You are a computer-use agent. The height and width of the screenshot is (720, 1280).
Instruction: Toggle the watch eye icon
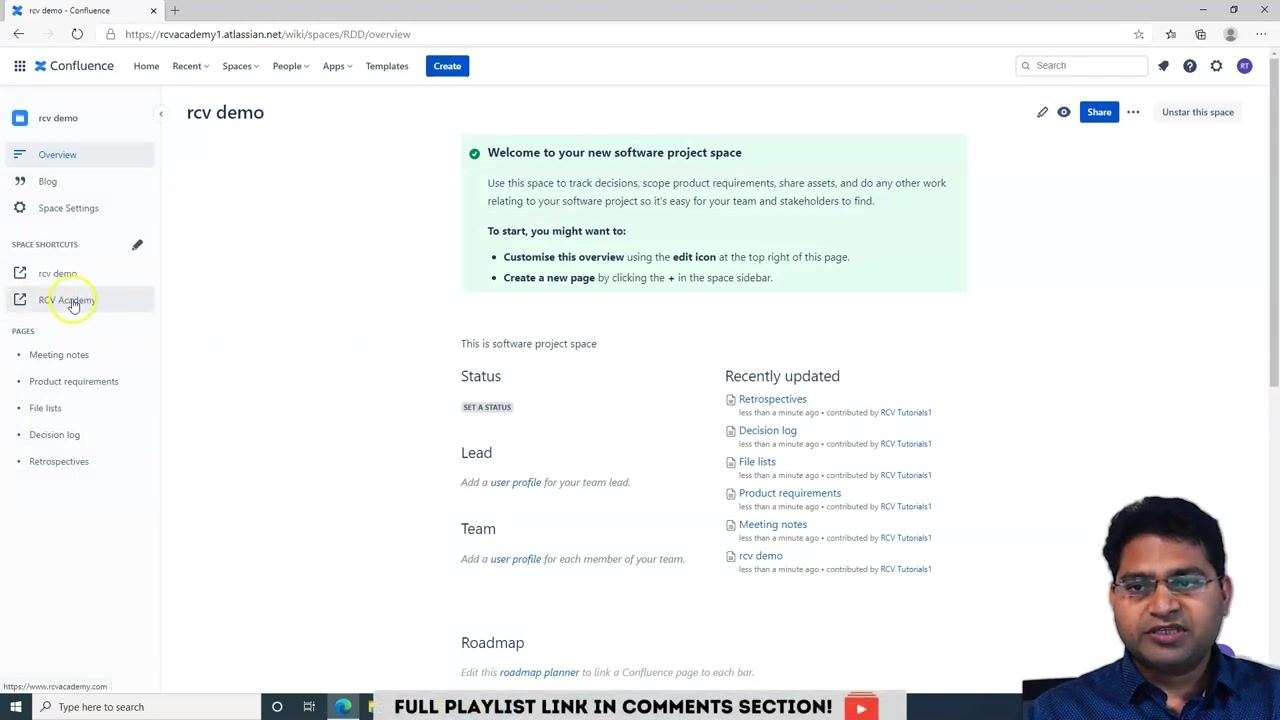point(1064,112)
